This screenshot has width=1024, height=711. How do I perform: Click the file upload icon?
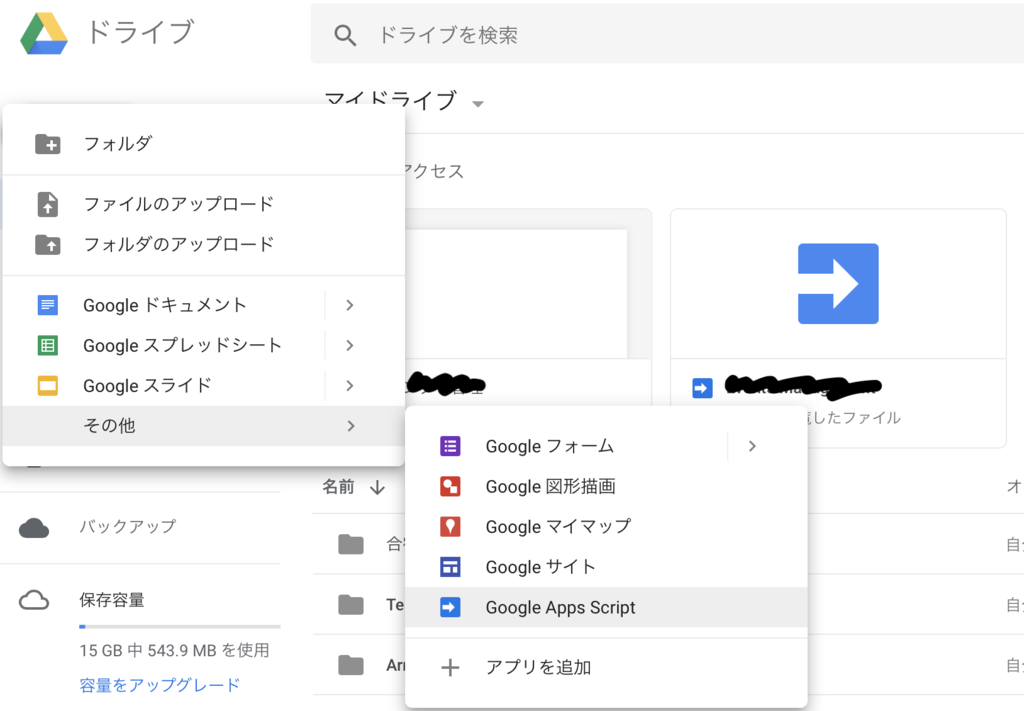tap(48, 204)
